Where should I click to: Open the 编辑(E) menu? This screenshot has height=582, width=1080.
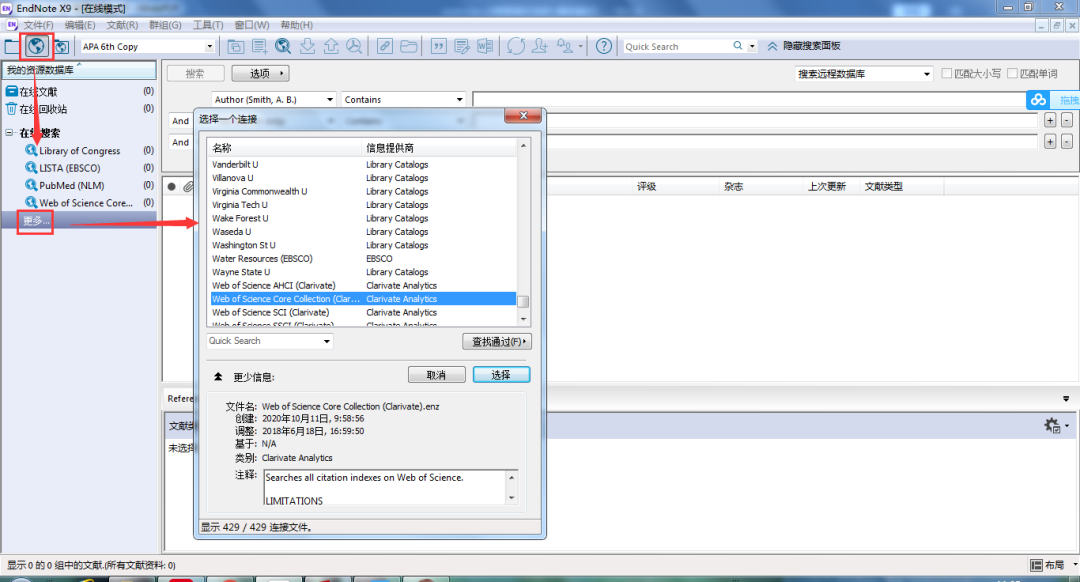click(x=80, y=25)
